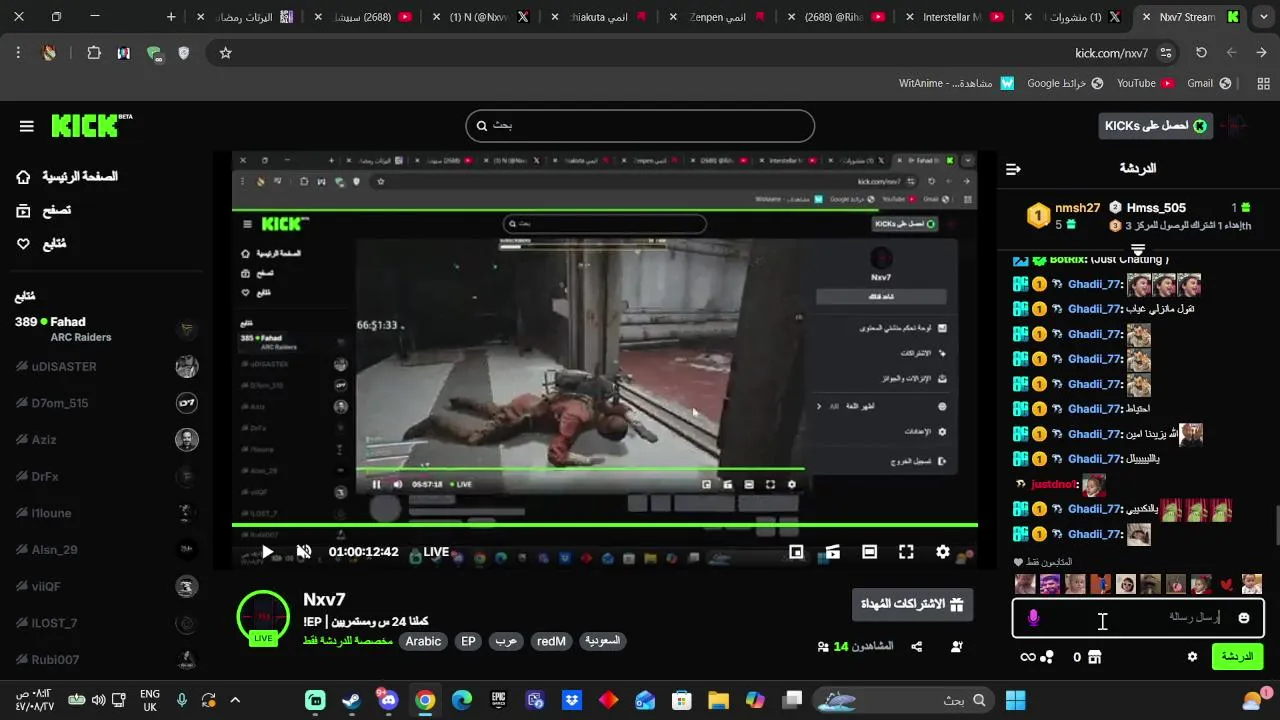Open nmsh27 leaderboard entry
This screenshot has width=1280, height=720.
tap(1077, 208)
